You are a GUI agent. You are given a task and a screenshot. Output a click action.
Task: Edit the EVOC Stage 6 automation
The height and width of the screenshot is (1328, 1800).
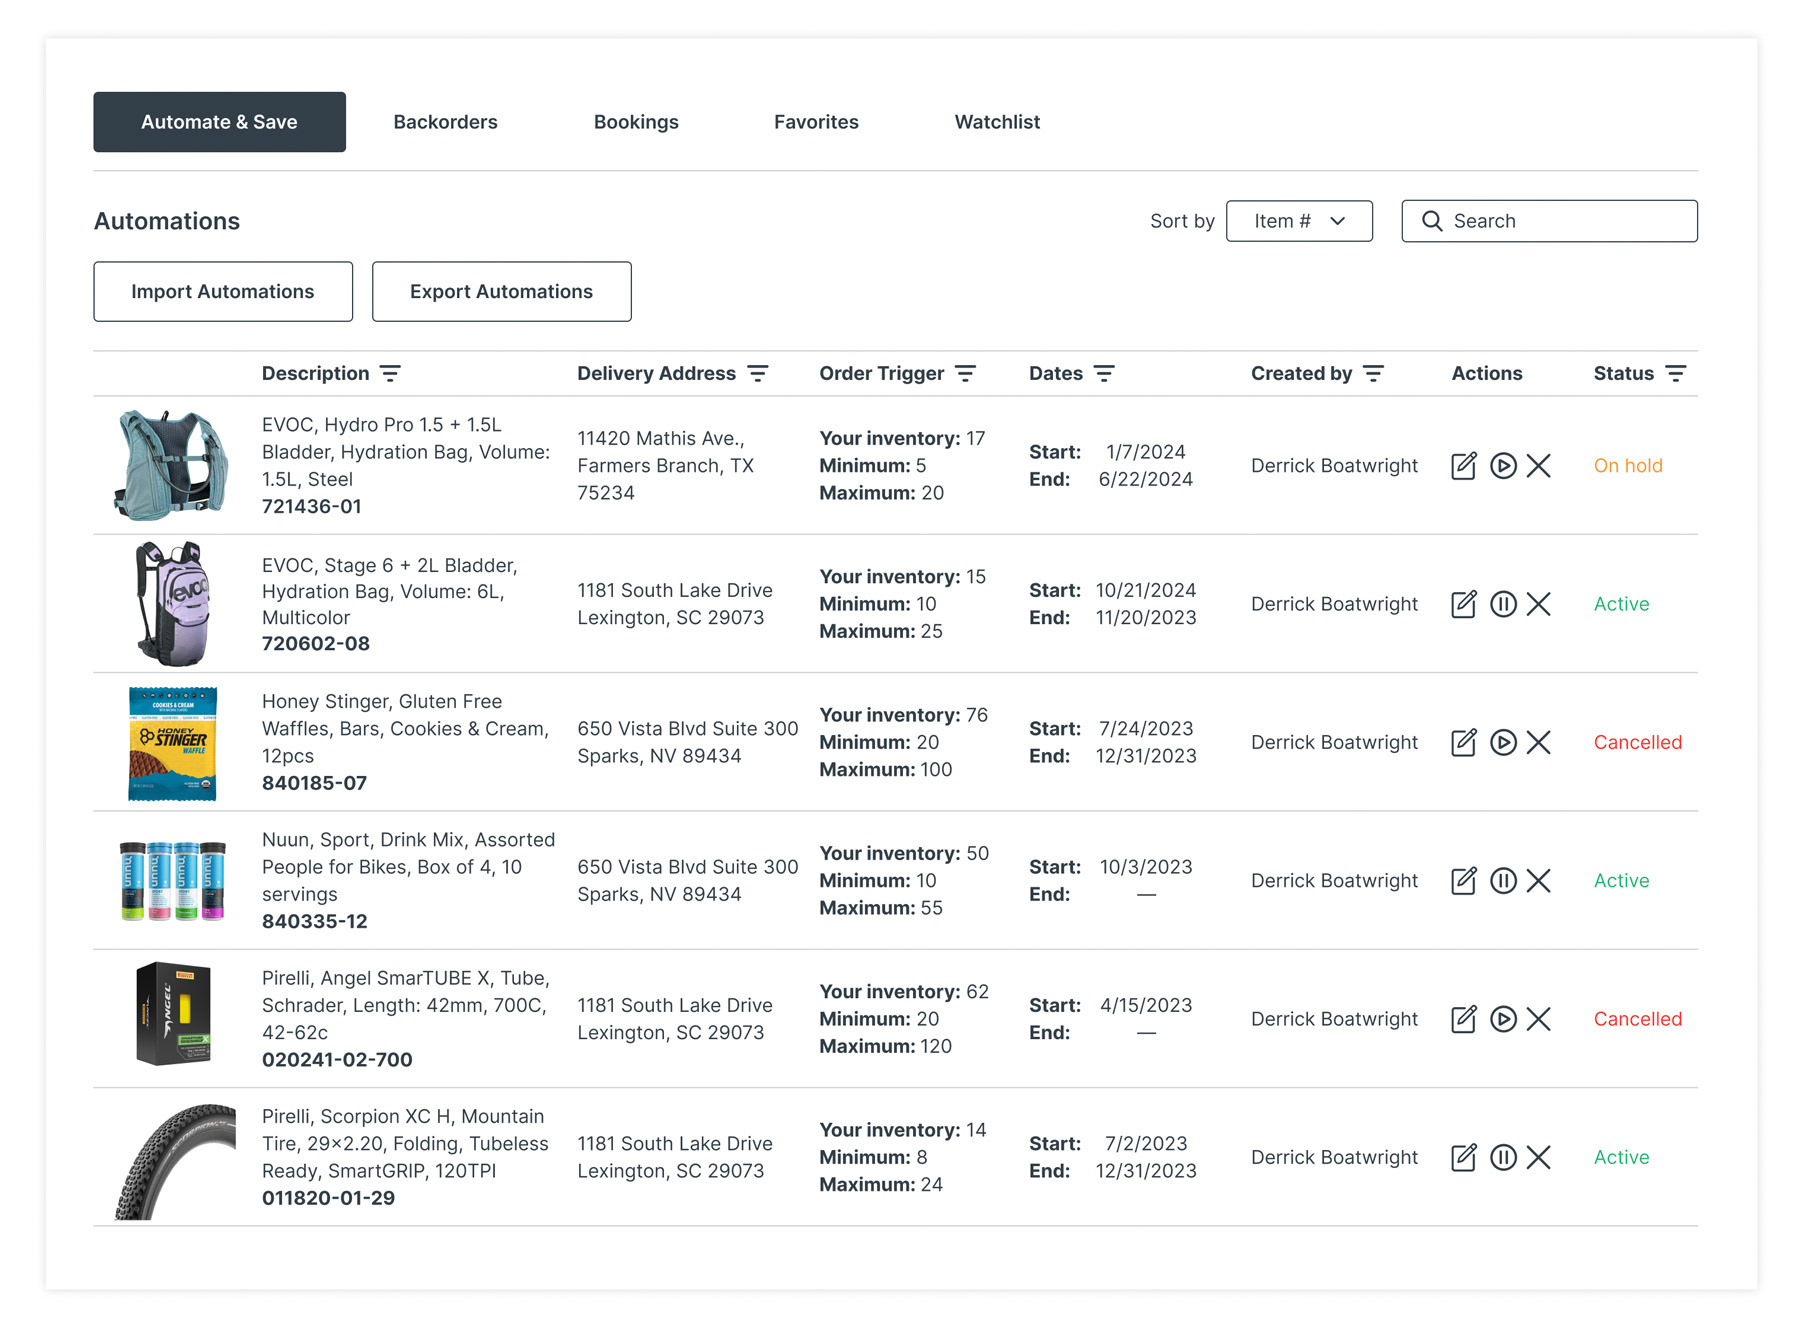pyautogui.click(x=1464, y=604)
